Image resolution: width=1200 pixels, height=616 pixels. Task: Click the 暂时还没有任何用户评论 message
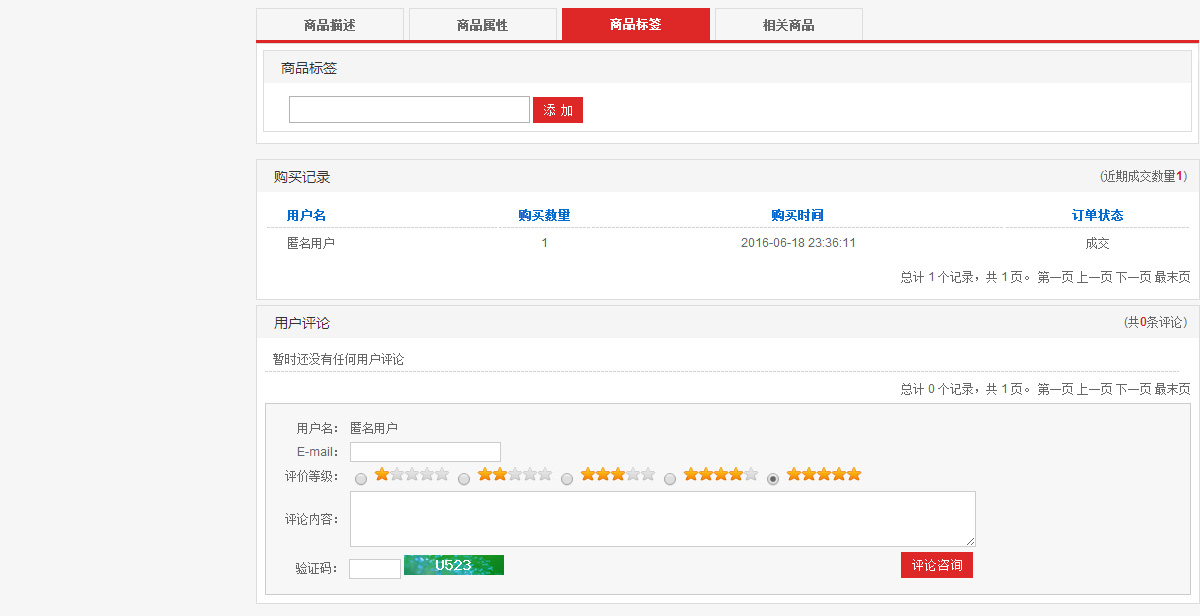pos(338,359)
